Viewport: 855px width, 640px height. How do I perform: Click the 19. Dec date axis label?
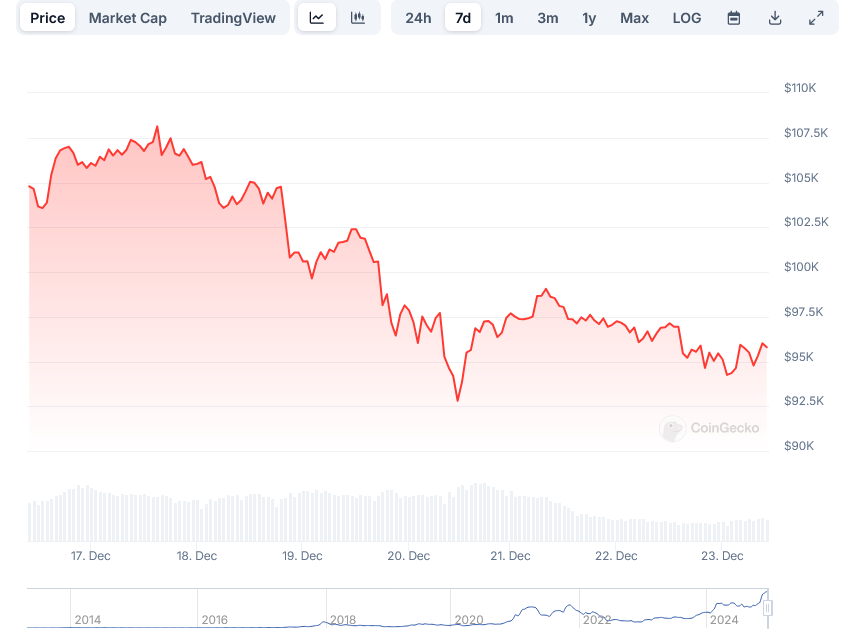click(x=302, y=556)
